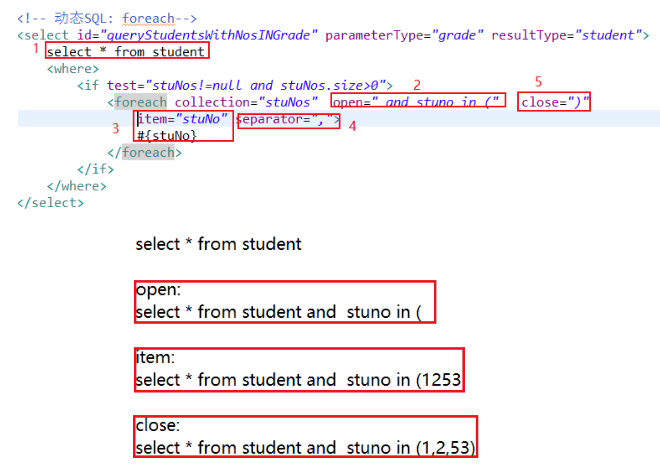
Task: Click the separator="," attribute
Action: [288, 119]
